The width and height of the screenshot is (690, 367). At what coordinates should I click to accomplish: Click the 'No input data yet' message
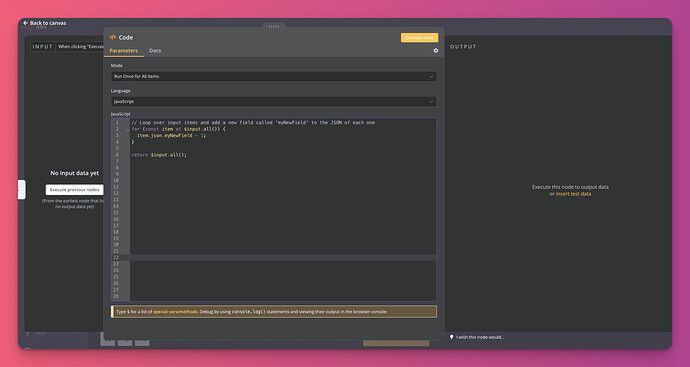(x=74, y=173)
